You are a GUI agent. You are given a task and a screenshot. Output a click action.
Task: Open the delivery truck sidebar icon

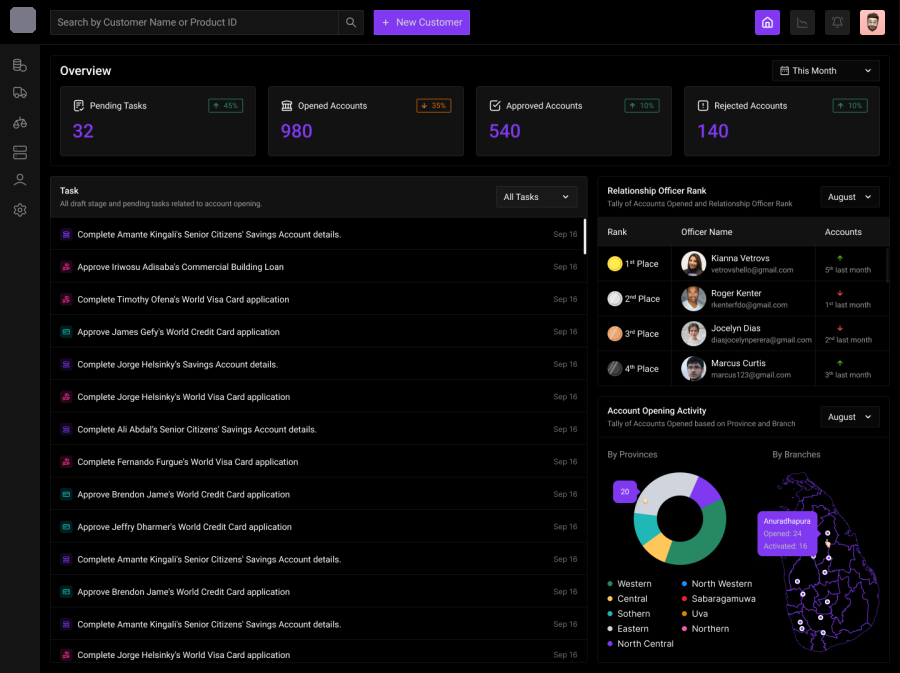(20, 93)
